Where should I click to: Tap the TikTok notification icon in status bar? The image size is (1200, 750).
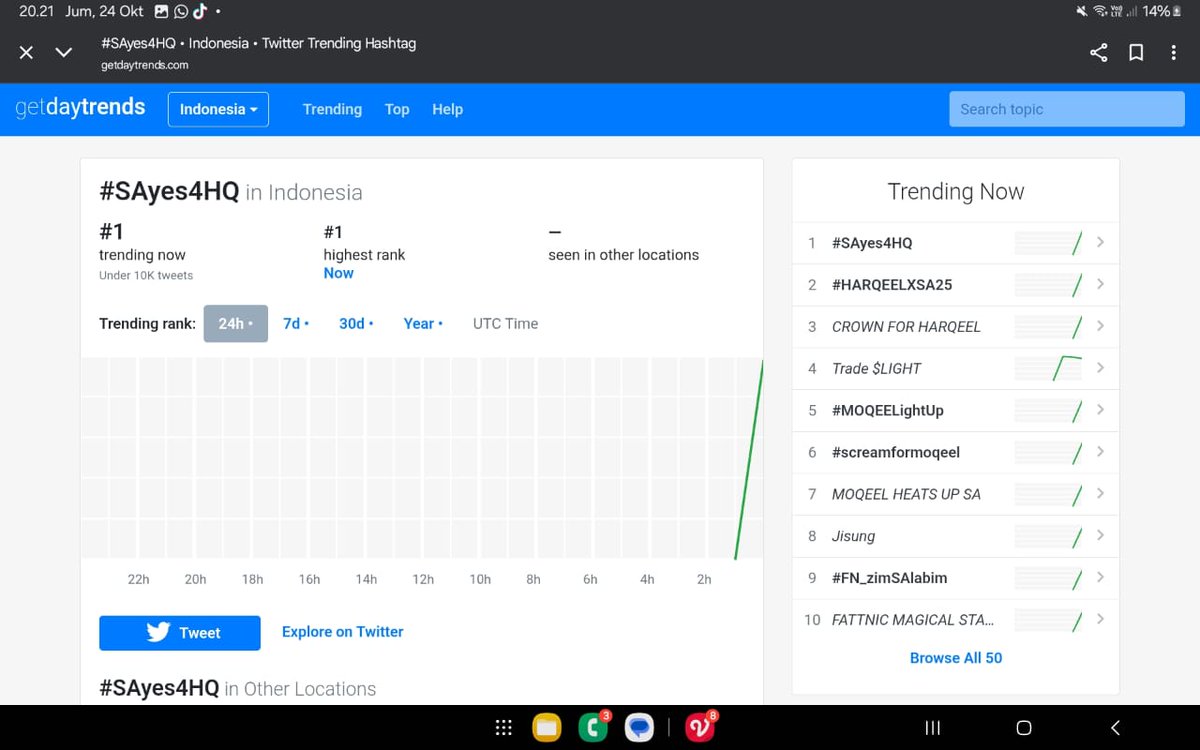tap(200, 11)
